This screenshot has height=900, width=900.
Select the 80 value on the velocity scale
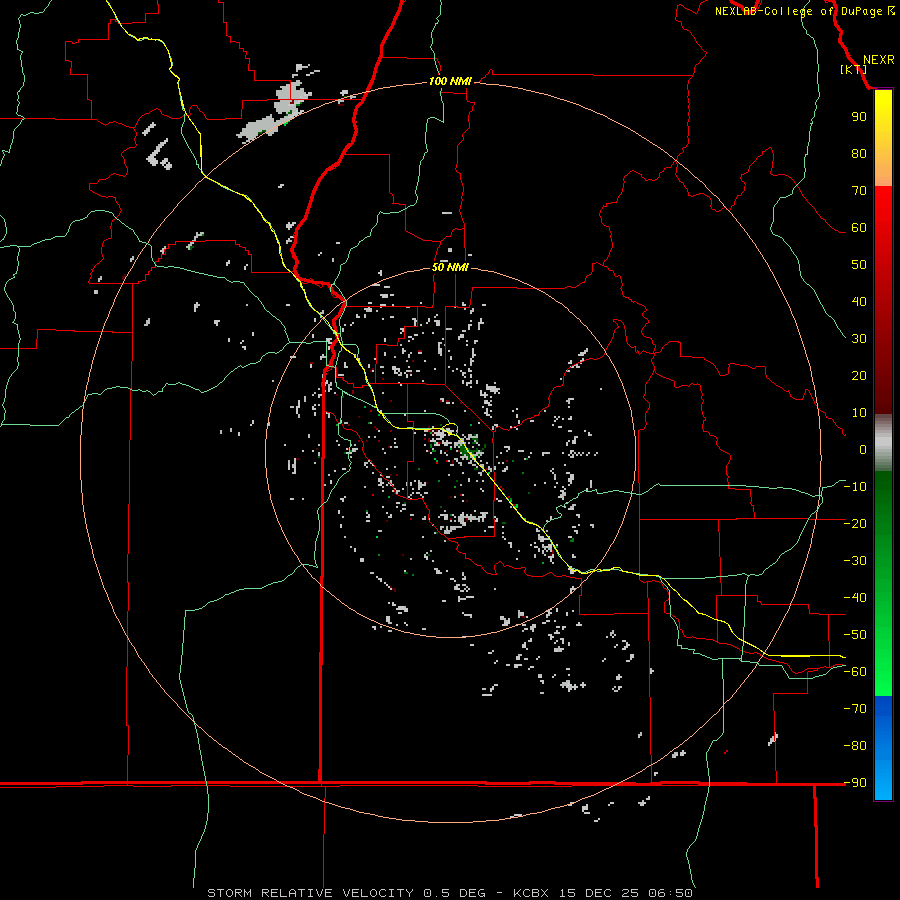859,153
